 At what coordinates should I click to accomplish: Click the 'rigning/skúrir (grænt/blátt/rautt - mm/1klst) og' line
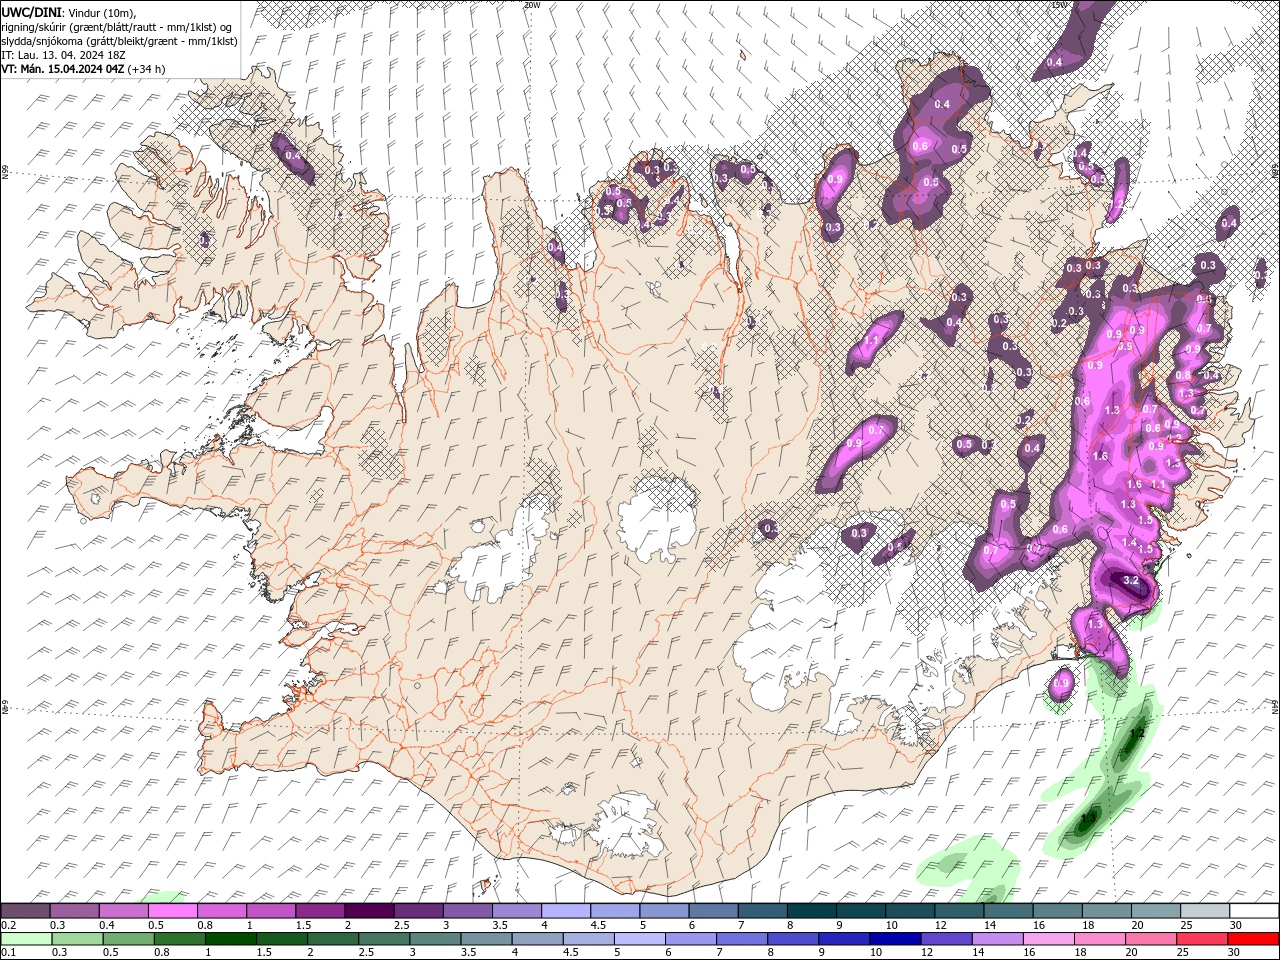(x=117, y=26)
